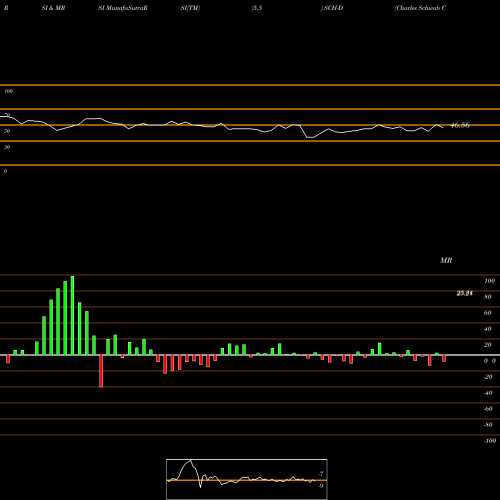Click the -20 label on MR axis
Image resolution: width=500 pixels, height=500 pixels.
pyautogui.click(x=488, y=377)
